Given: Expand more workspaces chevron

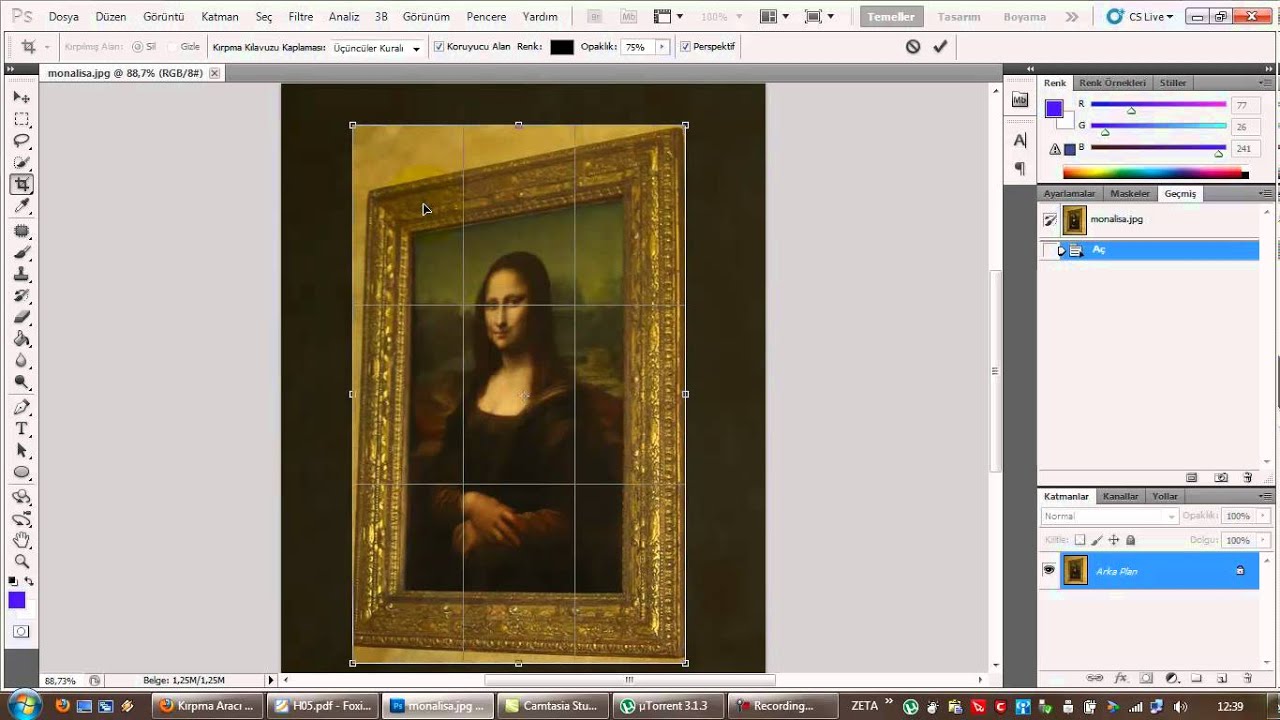Looking at the screenshot, I should [1073, 17].
